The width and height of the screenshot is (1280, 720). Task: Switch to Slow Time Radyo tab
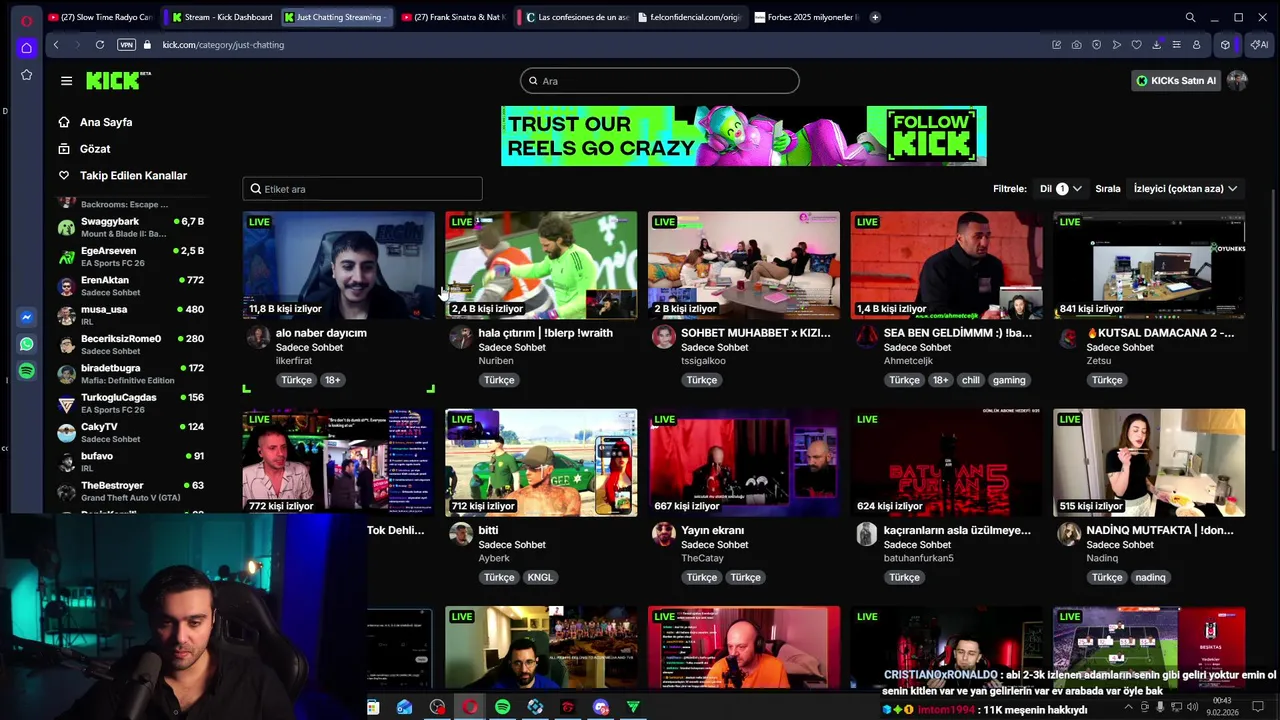[x=101, y=17]
